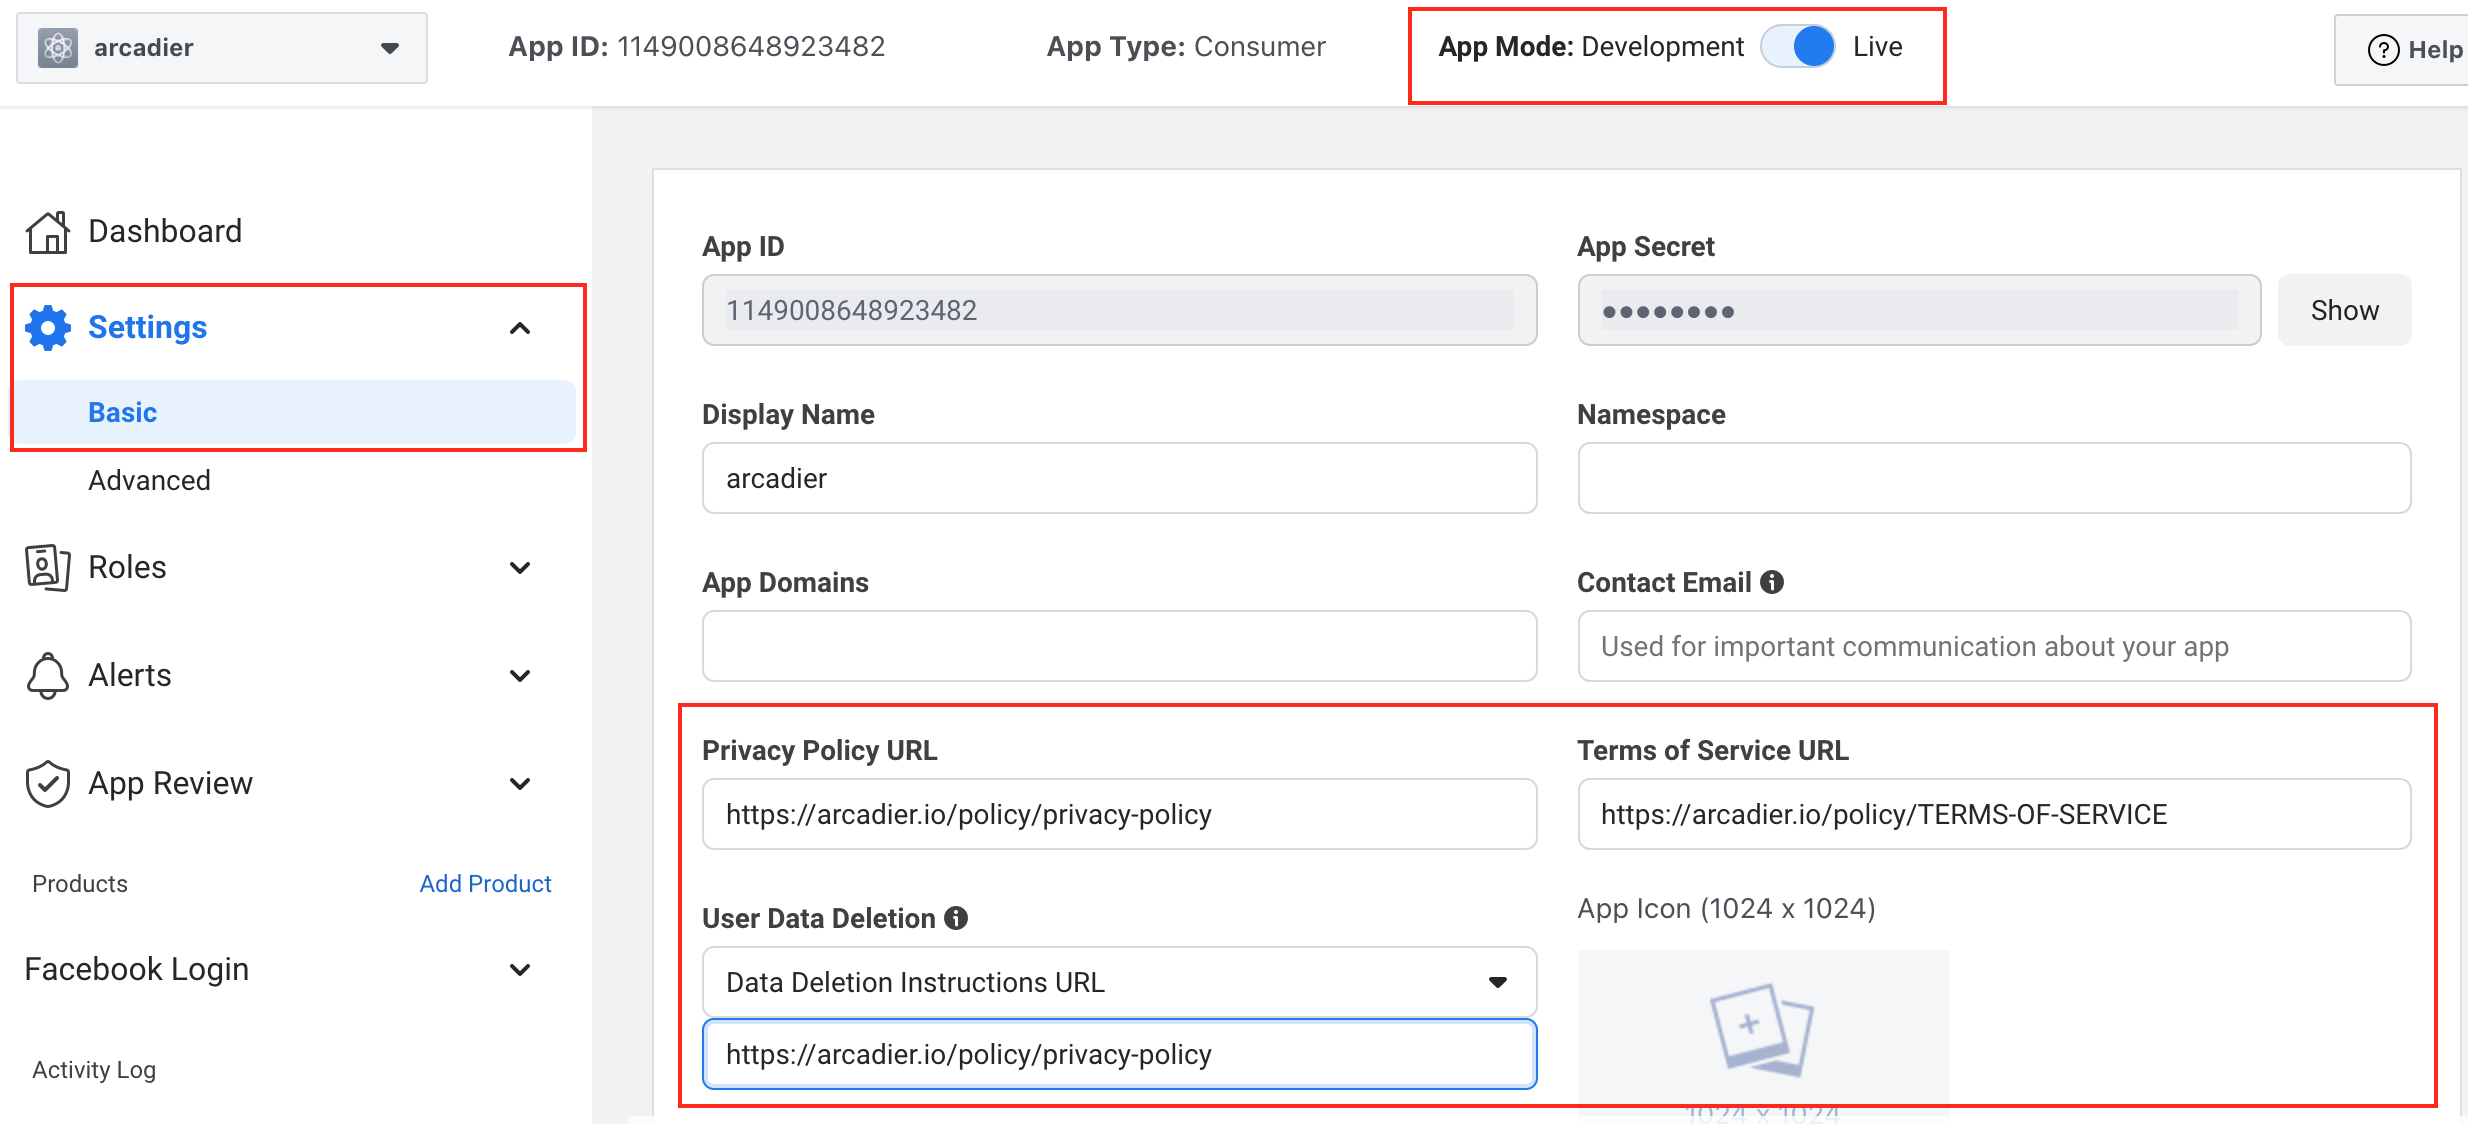Click the Dashboard house icon
The height and width of the screenshot is (1124, 2468).
pos(48,232)
